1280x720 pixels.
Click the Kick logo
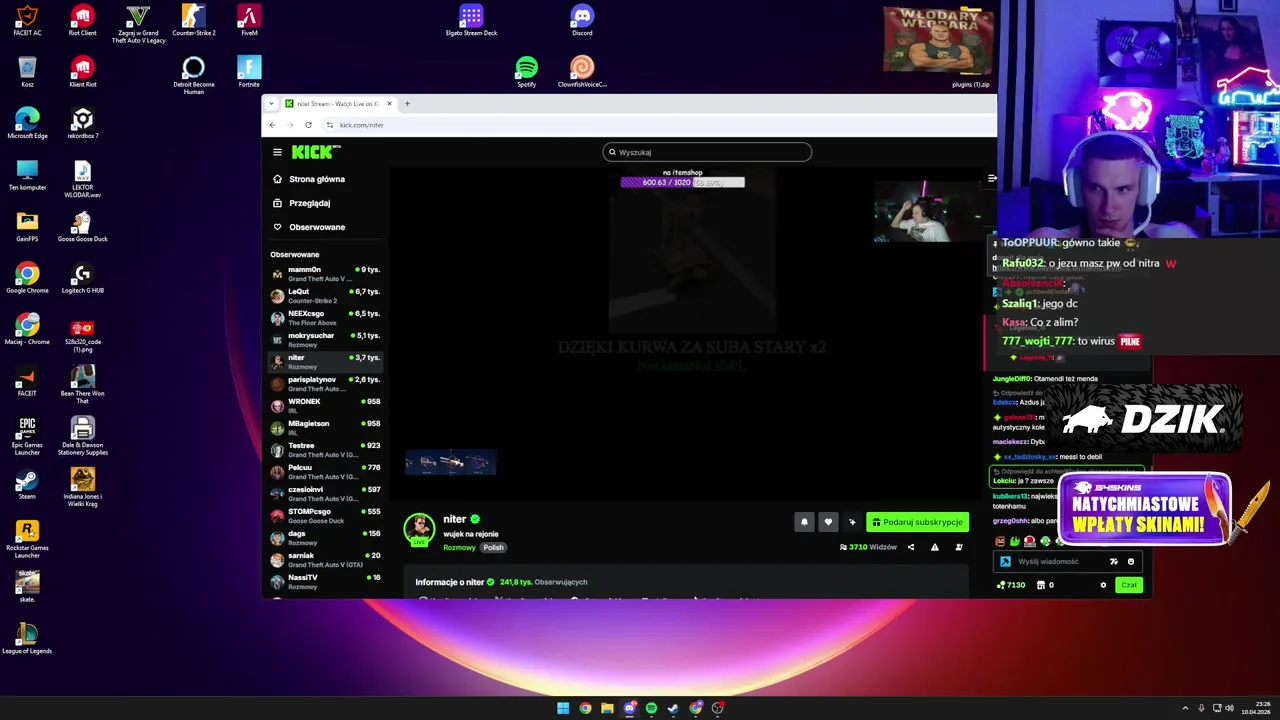[316, 152]
